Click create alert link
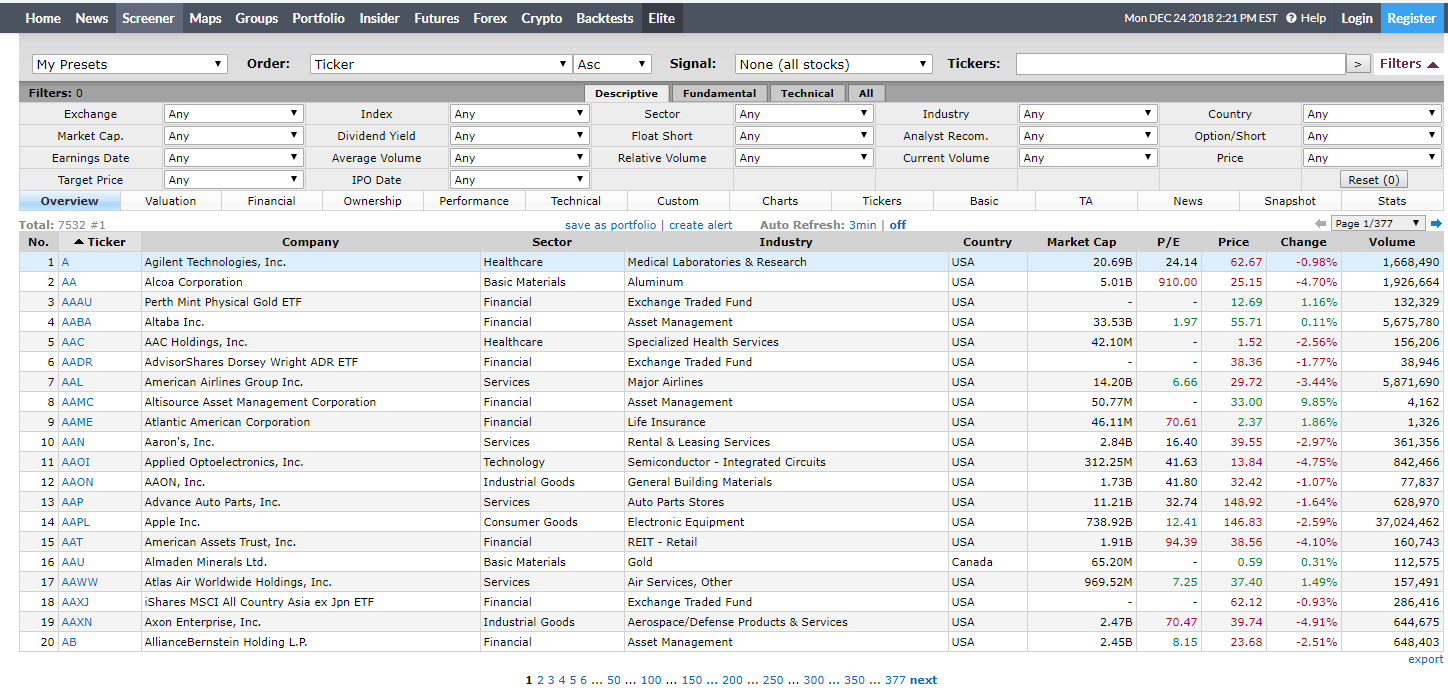 coord(700,225)
